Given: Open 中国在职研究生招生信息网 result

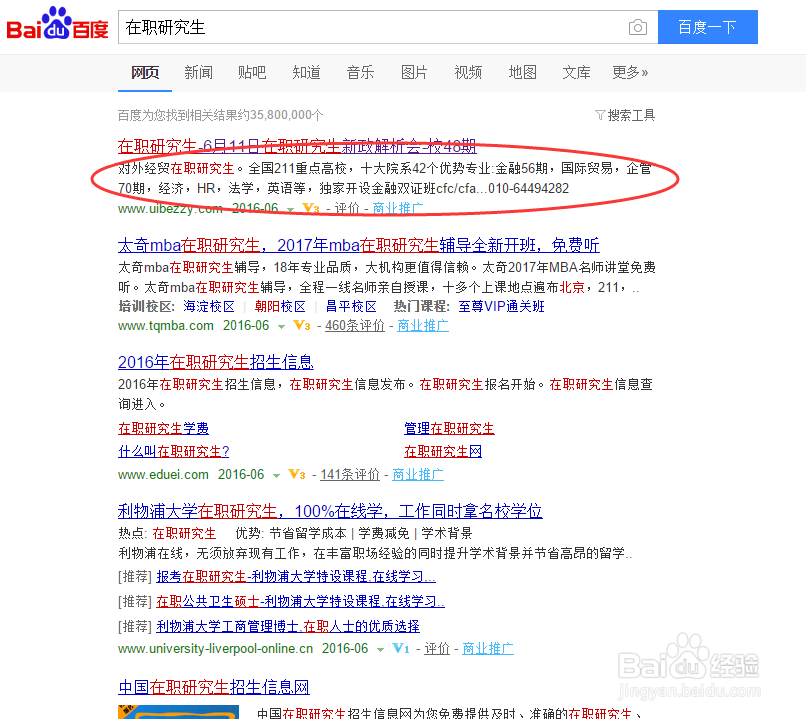Looking at the screenshot, I should coord(214,687).
